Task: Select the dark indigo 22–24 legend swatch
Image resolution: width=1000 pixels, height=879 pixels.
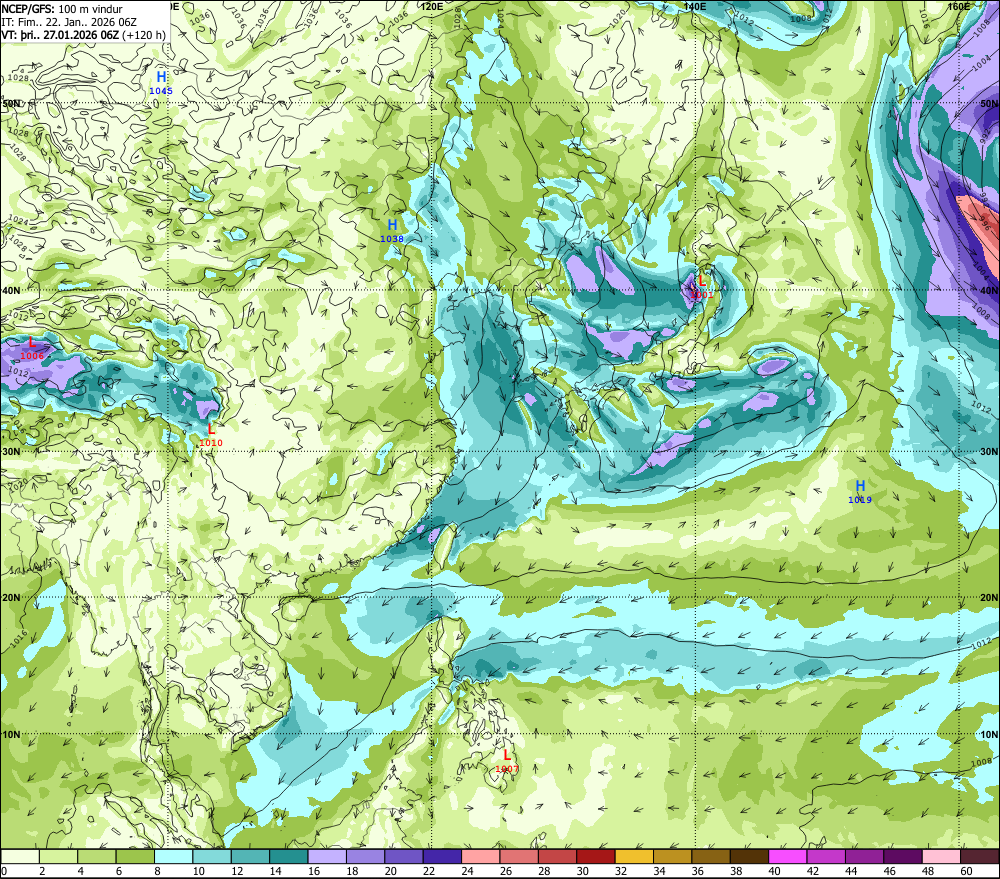Action: 442,856
